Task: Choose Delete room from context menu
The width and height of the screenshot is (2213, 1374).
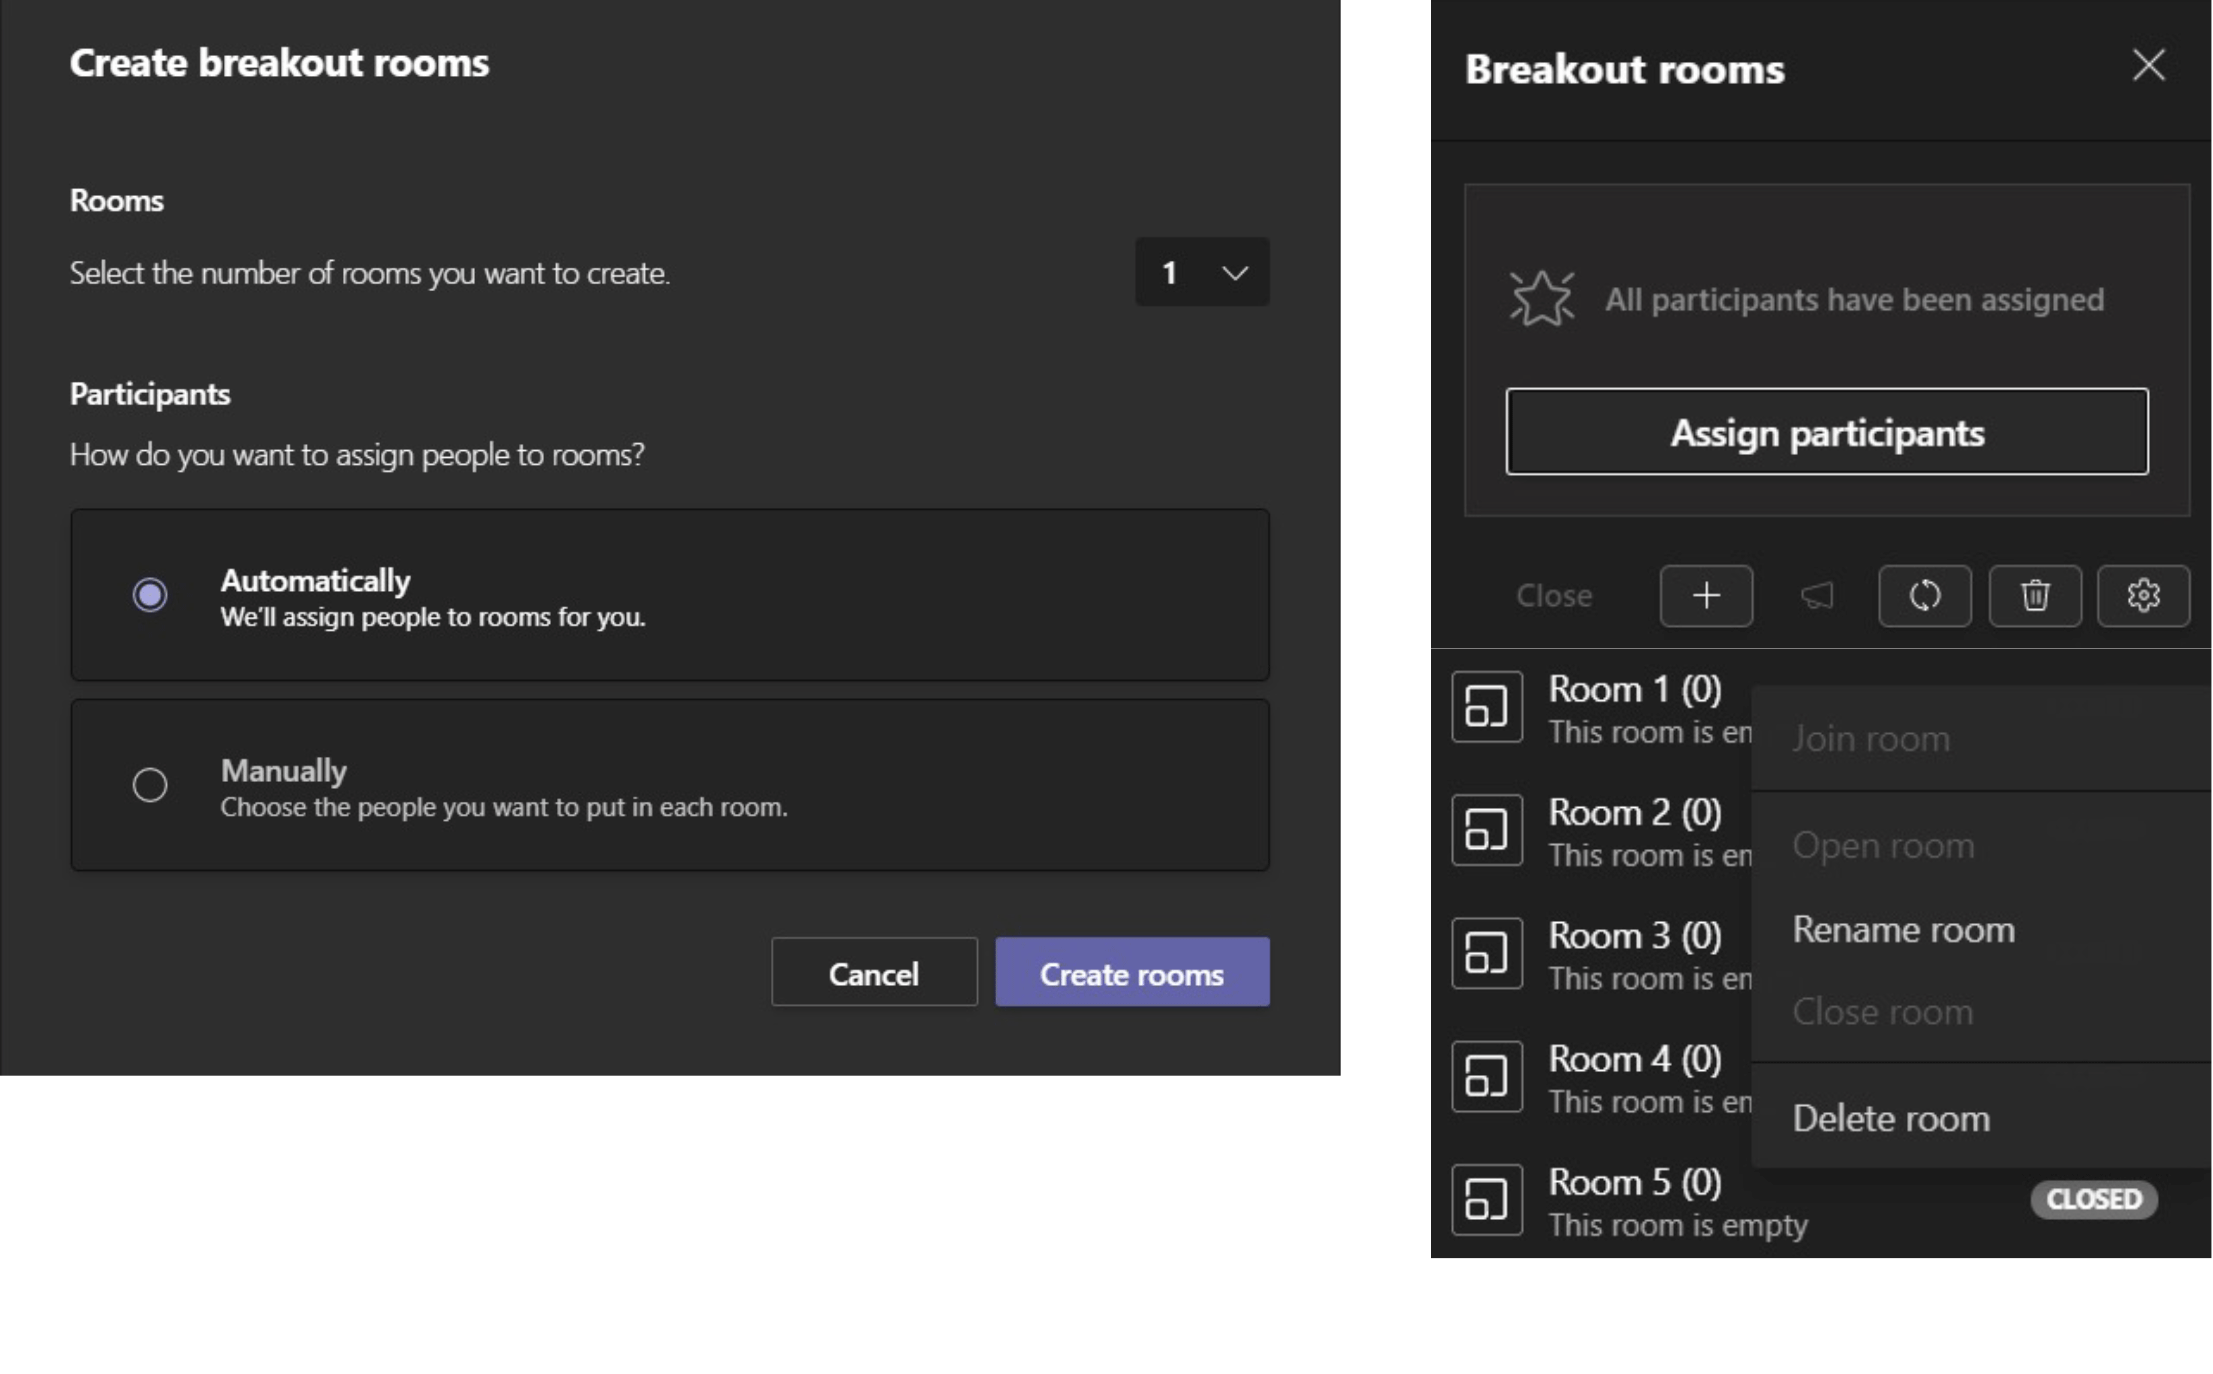Action: pyautogui.click(x=1890, y=1118)
